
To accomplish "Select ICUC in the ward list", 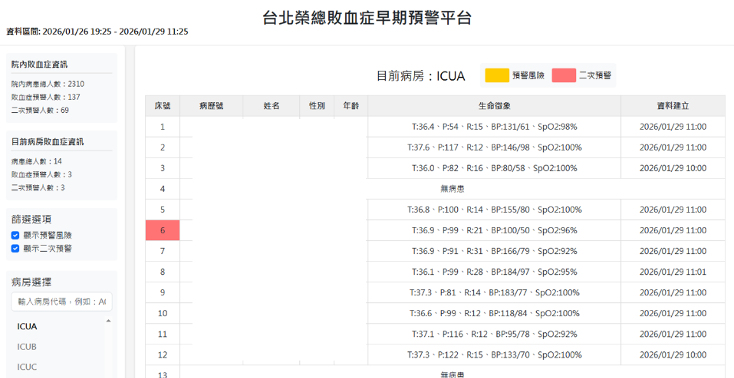I will (x=27, y=367).
